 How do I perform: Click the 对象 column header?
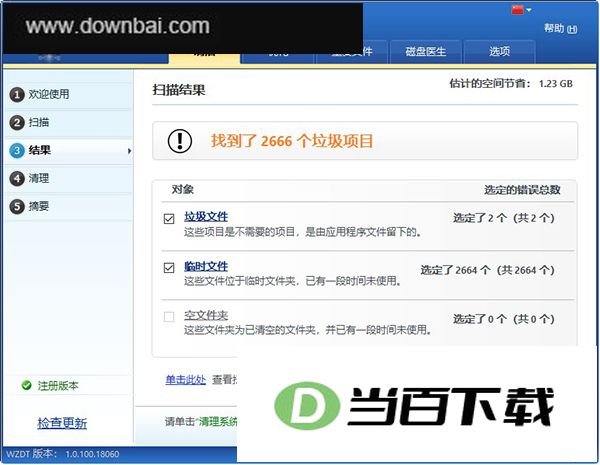(x=183, y=189)
